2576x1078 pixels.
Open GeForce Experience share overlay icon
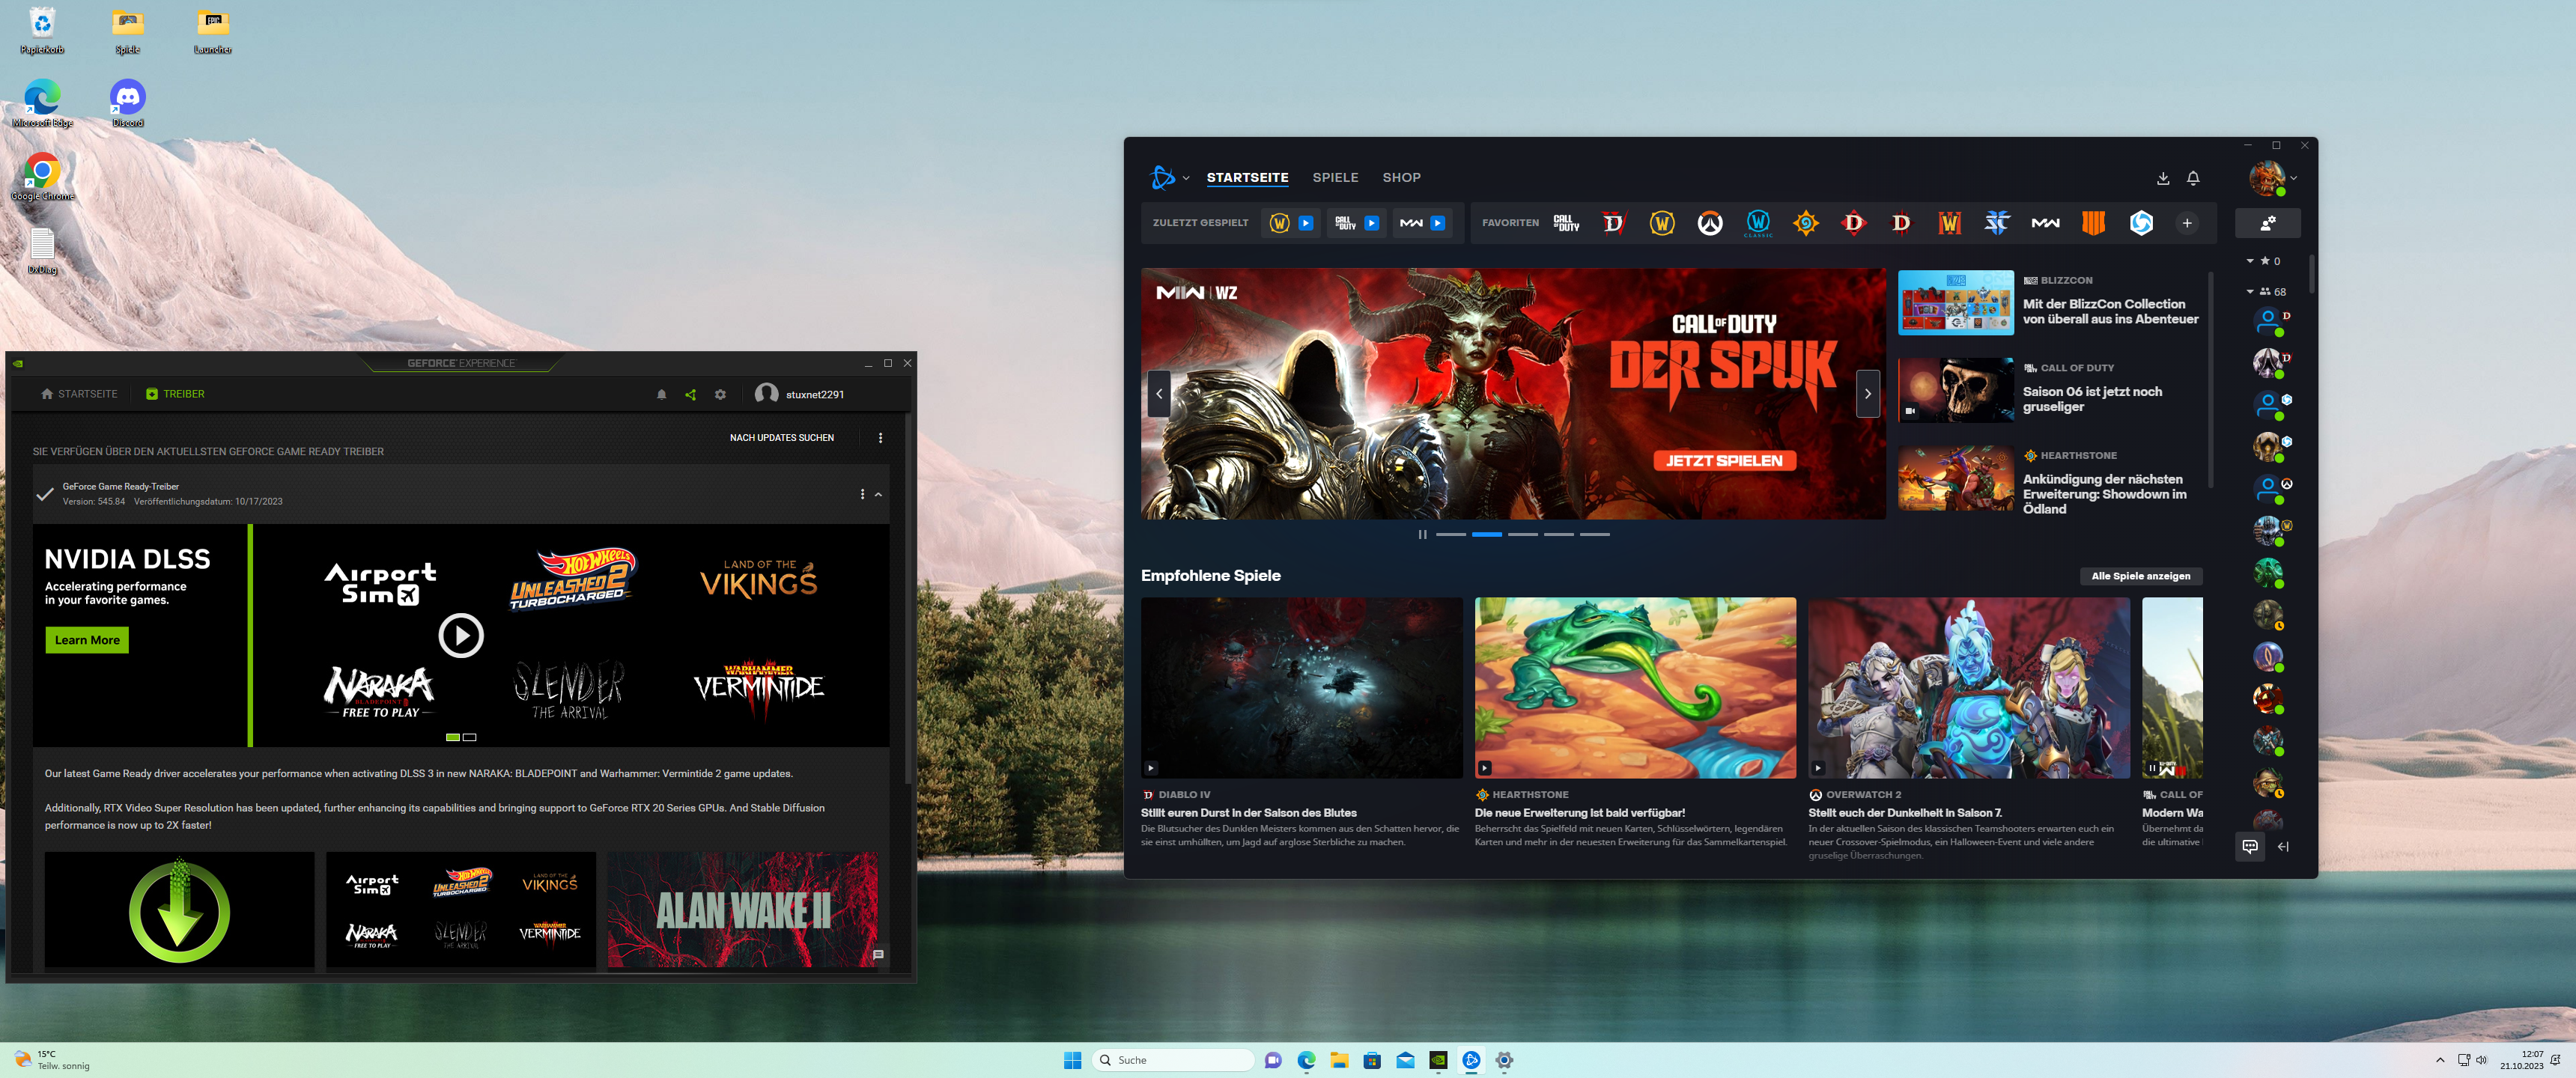tap(690, 394)
